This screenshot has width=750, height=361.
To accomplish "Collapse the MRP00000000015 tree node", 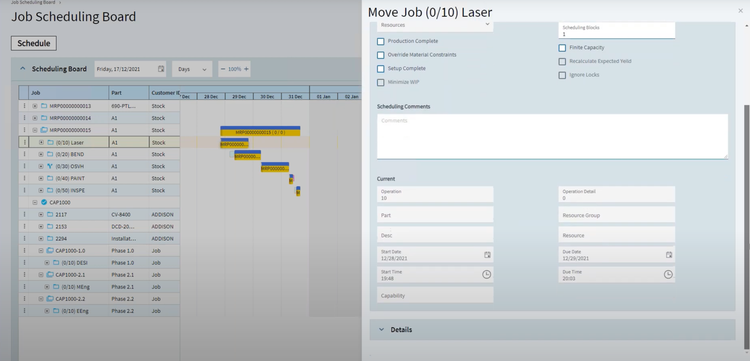I will pos(35,130).
